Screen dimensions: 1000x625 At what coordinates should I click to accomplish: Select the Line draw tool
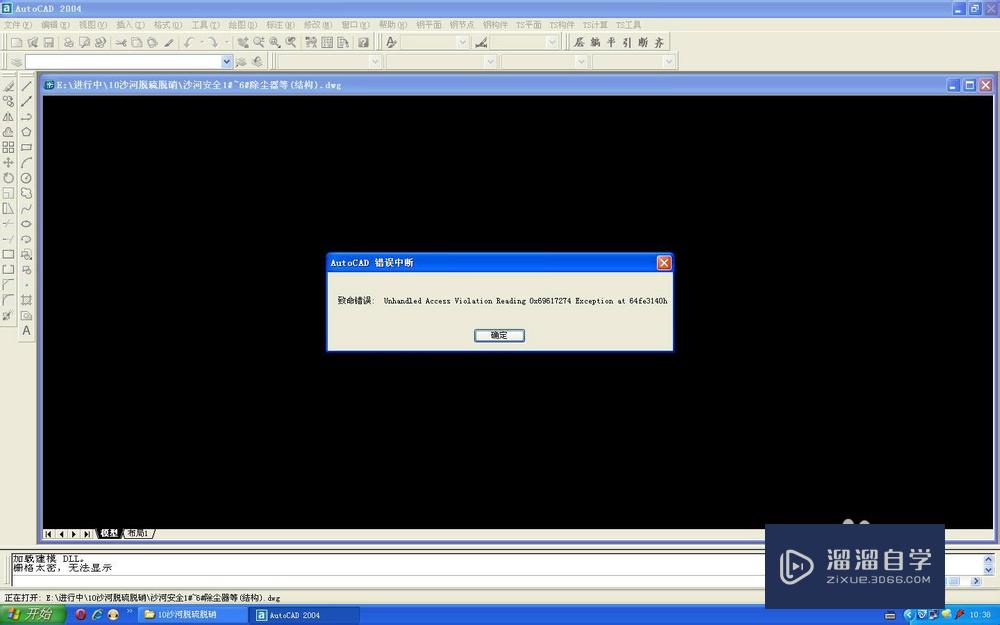pyautogui.click(x=26, y=86)
